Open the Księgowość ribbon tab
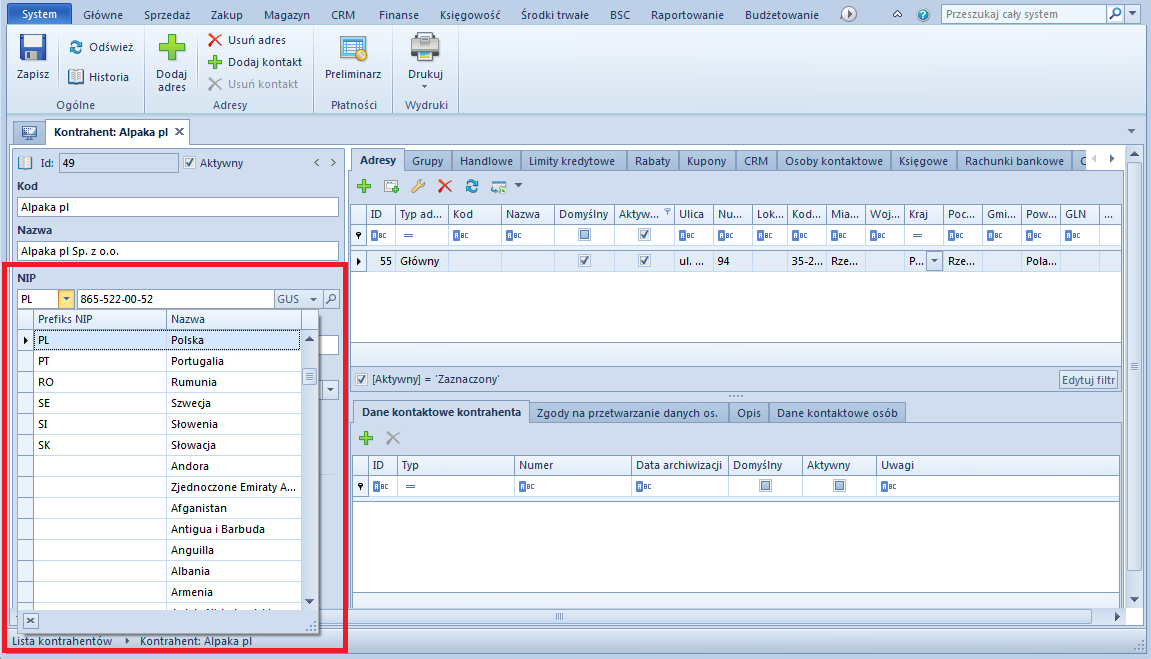 (470, 15)
